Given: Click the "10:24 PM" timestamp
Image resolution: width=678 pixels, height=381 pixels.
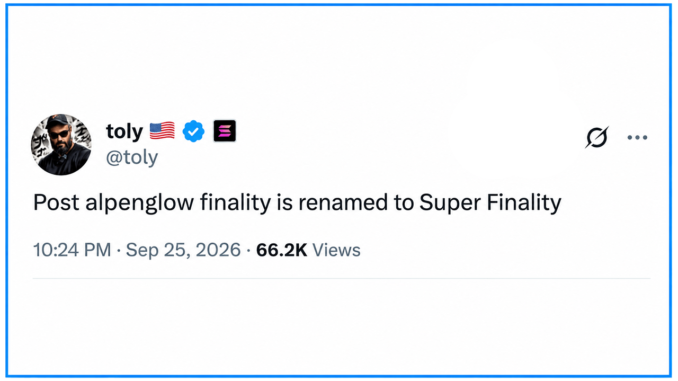Looking at the screenshot, I should click(x=72, y=250).
